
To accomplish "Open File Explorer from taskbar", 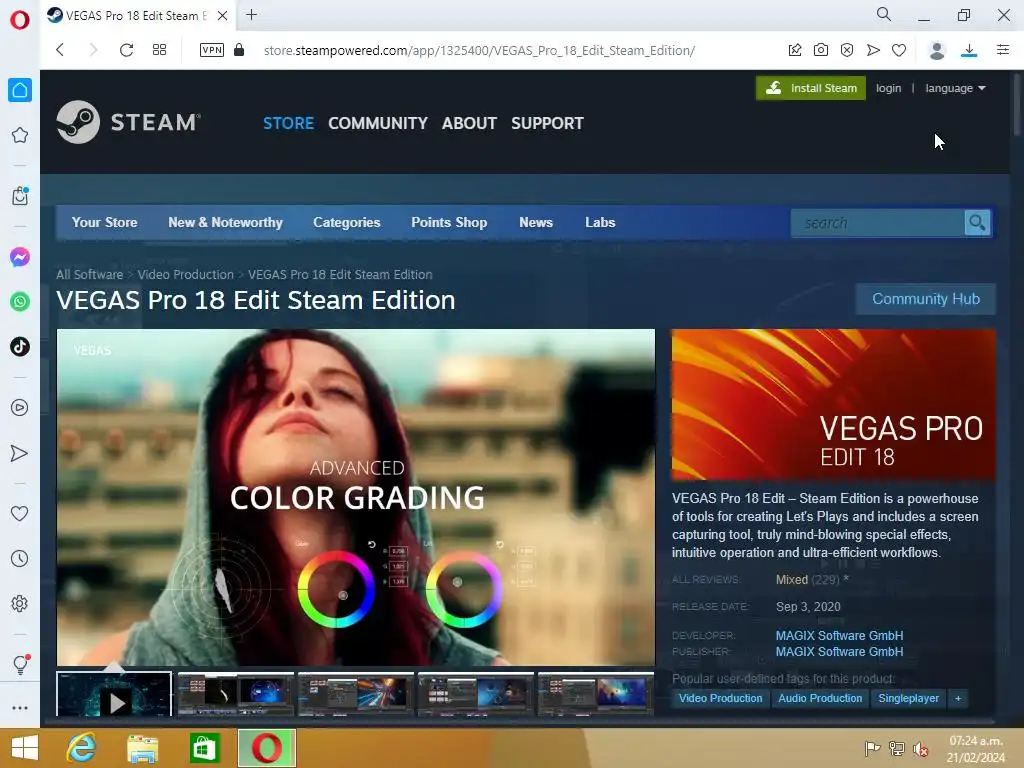I will tap(142, 748).
